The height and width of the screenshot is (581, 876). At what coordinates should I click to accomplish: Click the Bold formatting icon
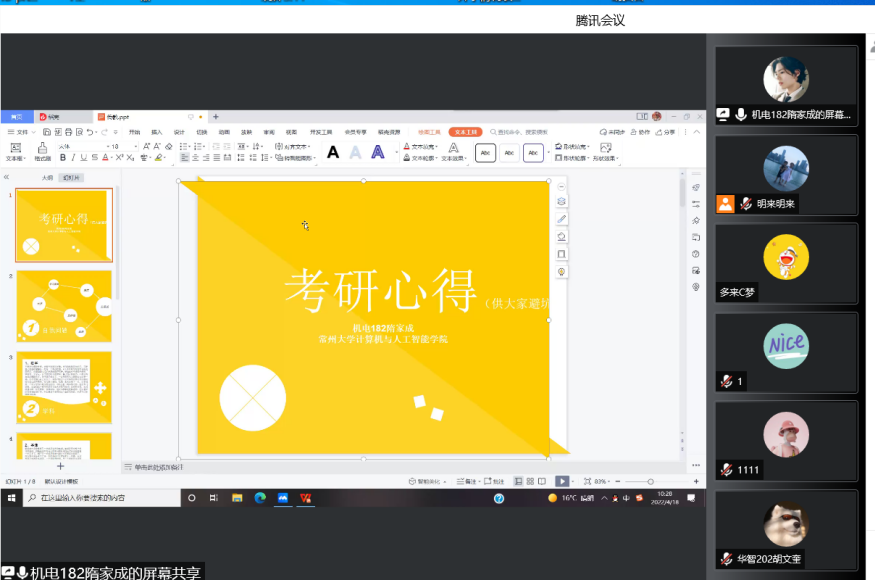pyautogui.click(x=63, y=157)
